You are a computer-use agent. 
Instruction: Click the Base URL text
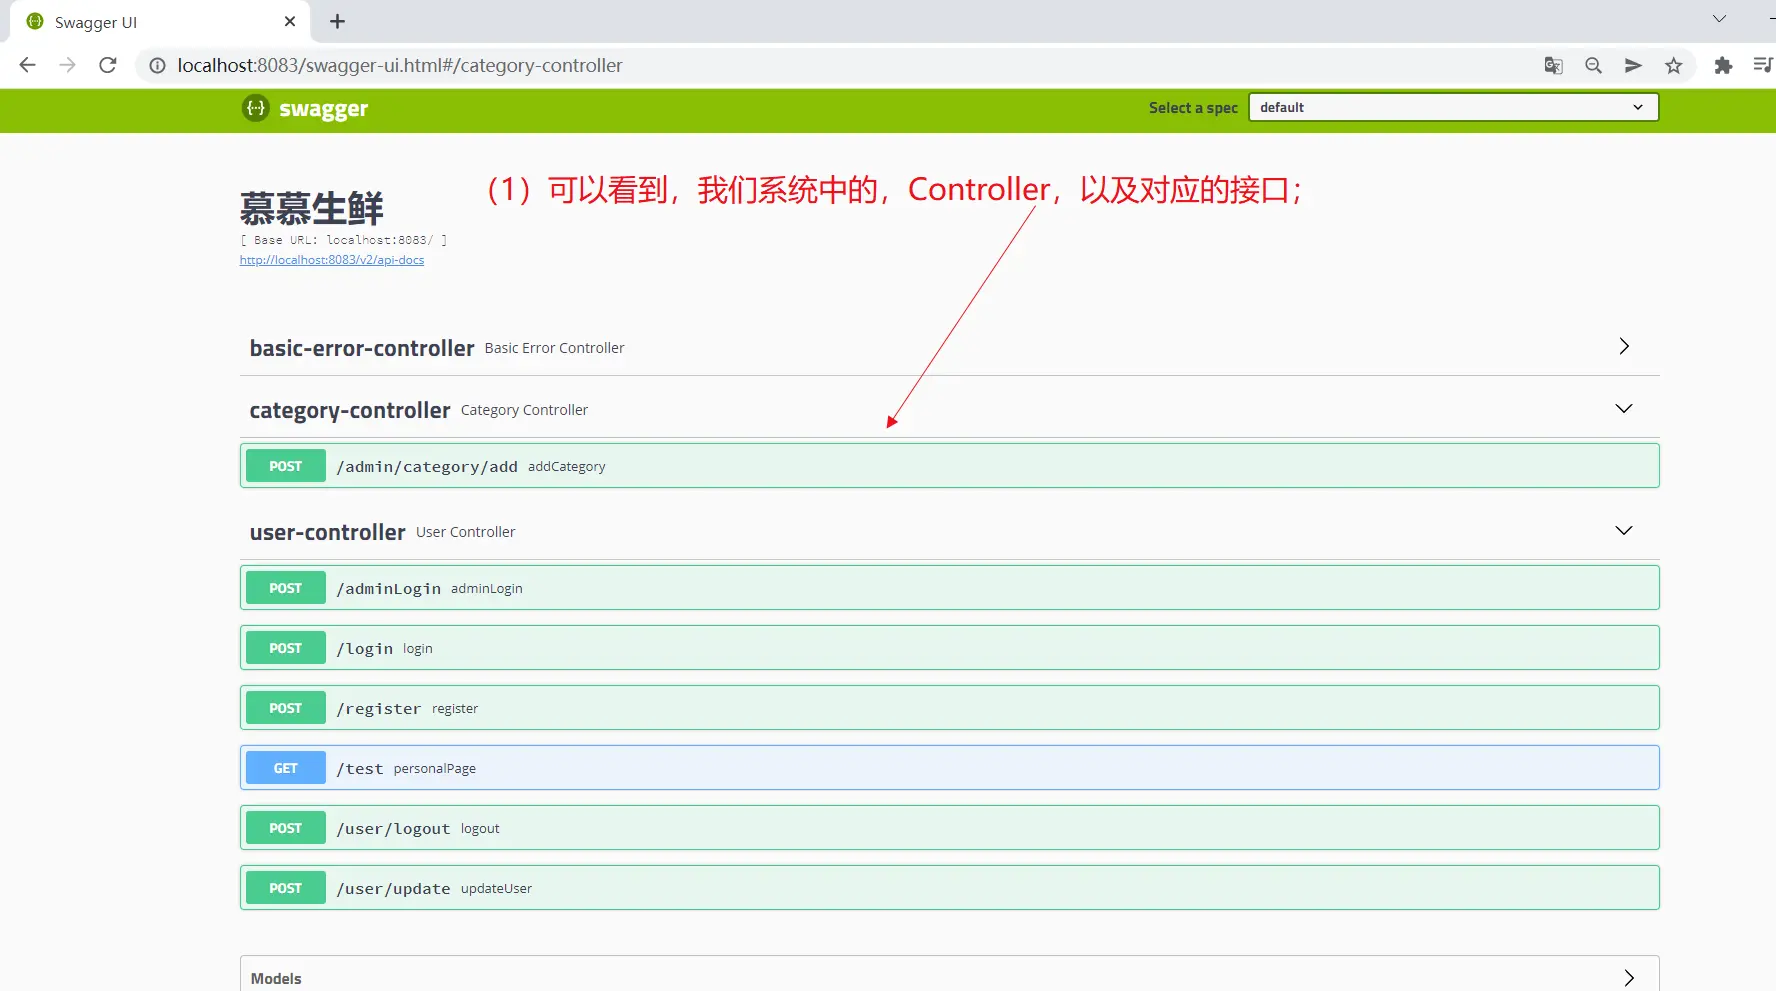(344, 240)
